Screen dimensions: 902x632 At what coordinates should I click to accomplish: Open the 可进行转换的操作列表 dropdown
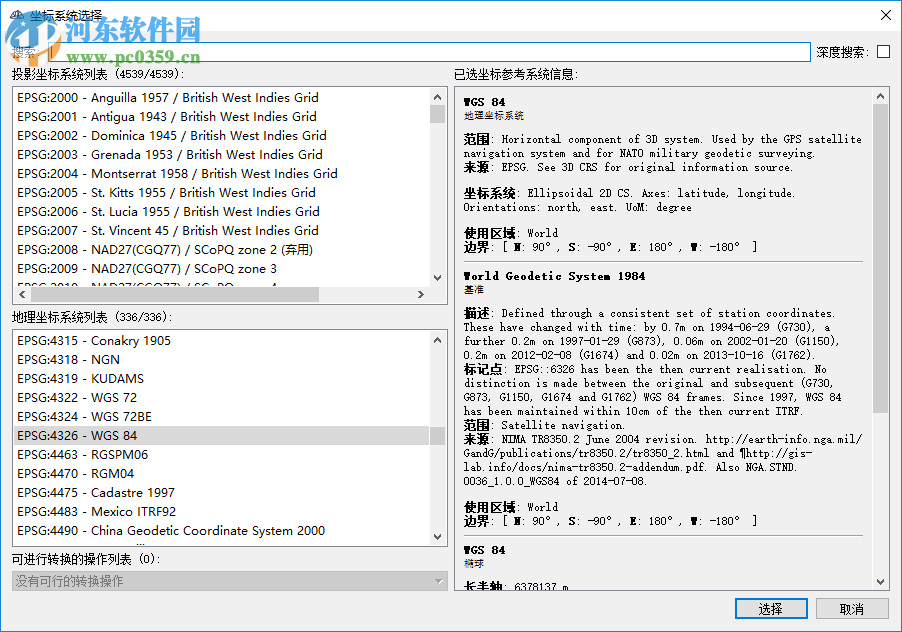coord(230,581)
